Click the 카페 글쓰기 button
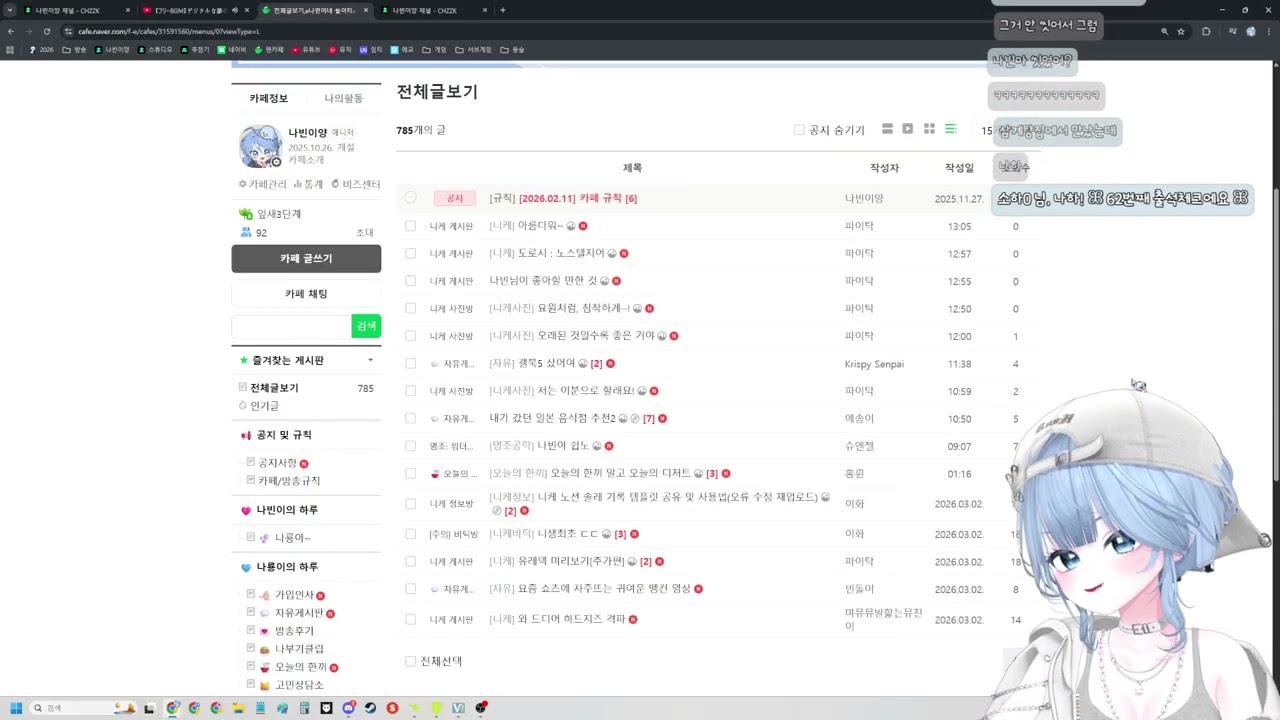 [x=306, y=258]
